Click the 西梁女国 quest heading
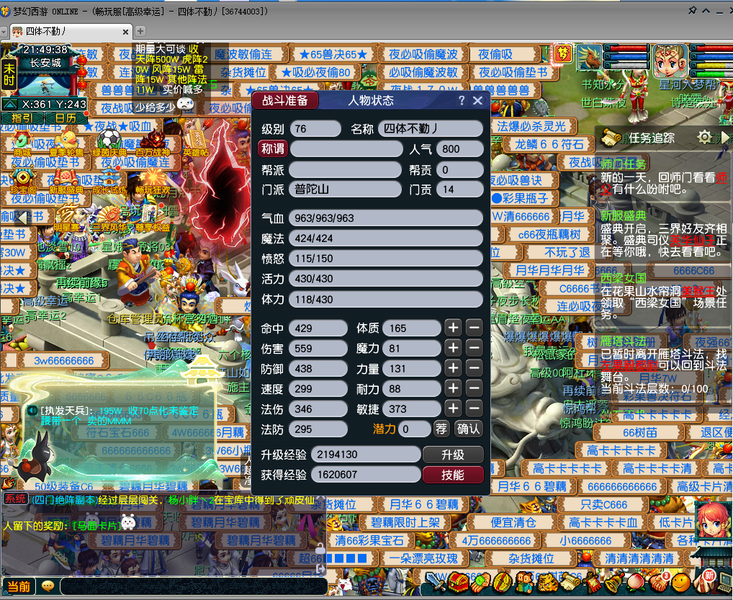The width and height of the screenshot is (733, 600). pyautogui.click(x=623, y=278)
